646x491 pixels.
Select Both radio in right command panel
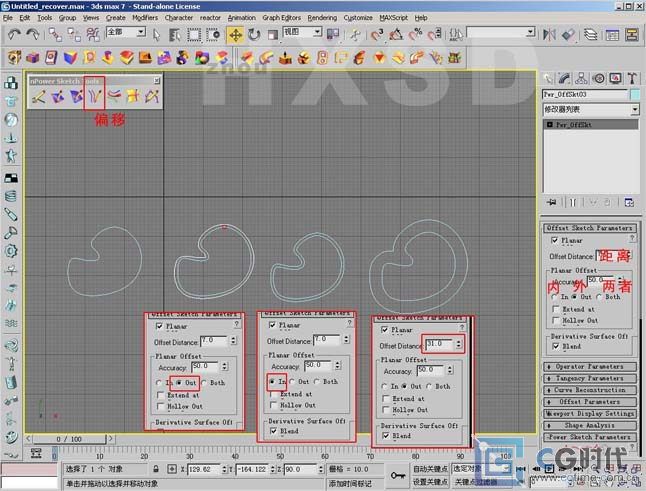point(599,297)
